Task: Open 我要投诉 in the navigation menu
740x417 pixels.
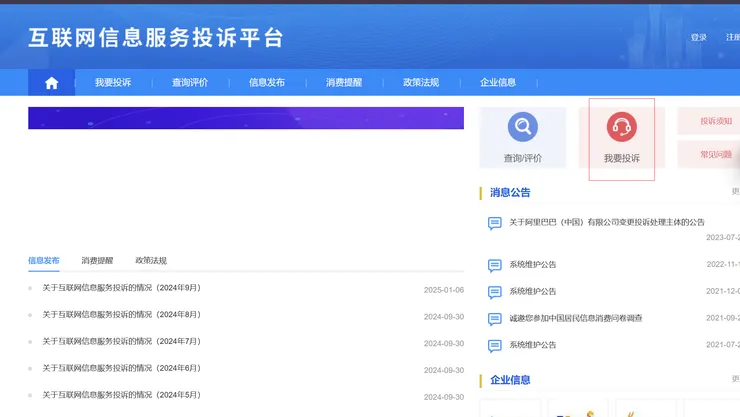Action: [x=113, y=83]
